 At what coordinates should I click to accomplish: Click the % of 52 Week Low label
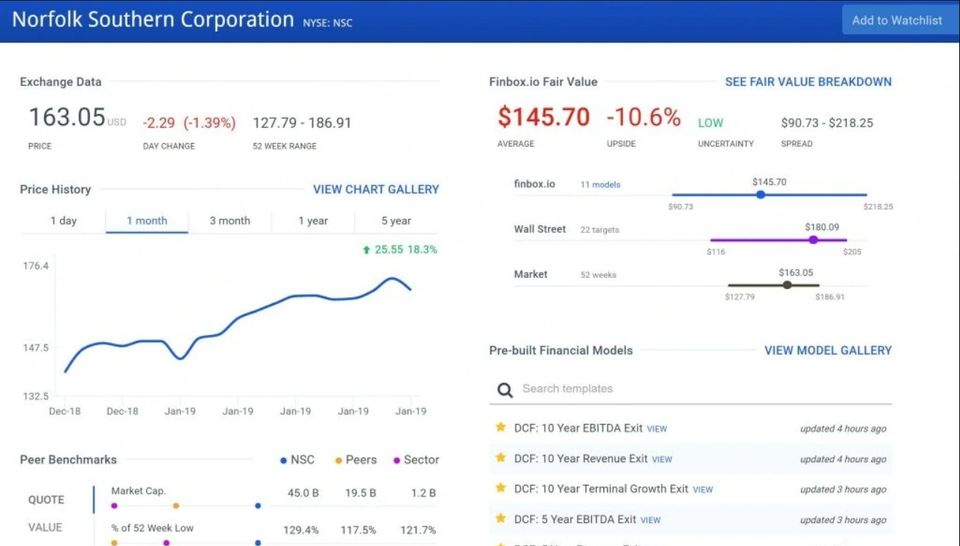point(152,528)
